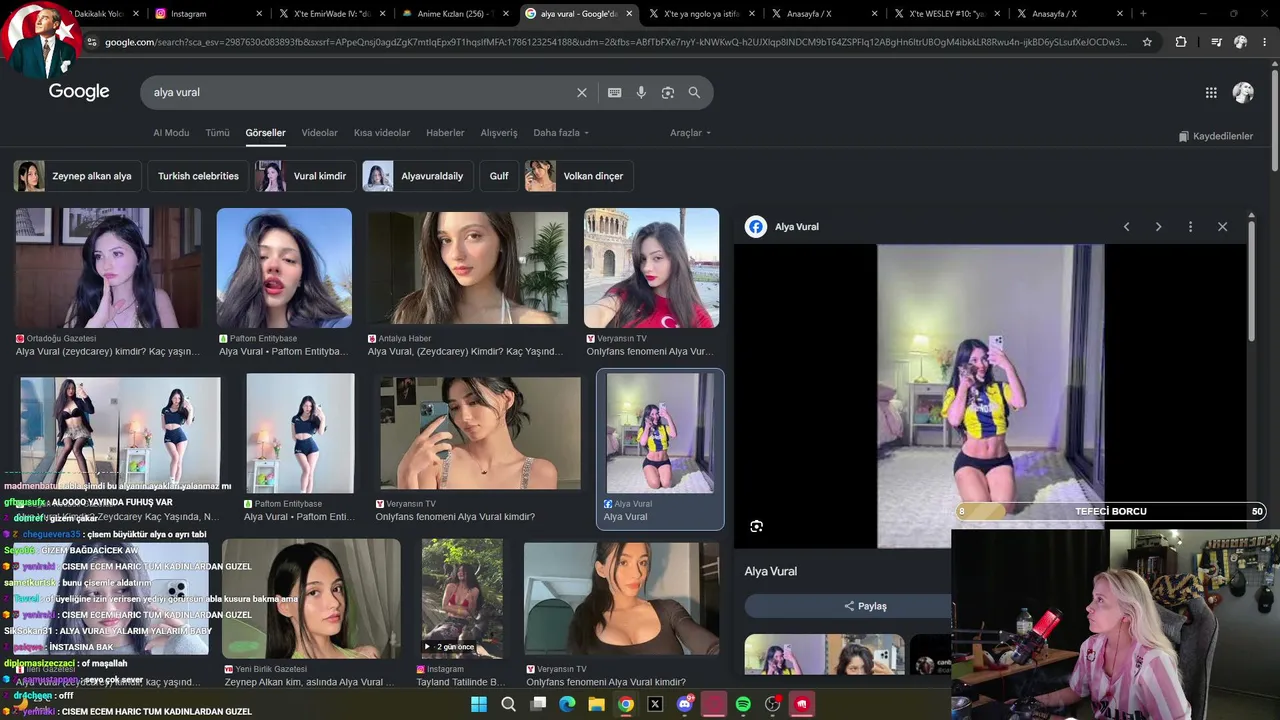The width and height of the screenshot is (1280, 720).
Task: Click the 'TEFECİ BORCU' progress bar overlay
Action: pos(1110,511)
